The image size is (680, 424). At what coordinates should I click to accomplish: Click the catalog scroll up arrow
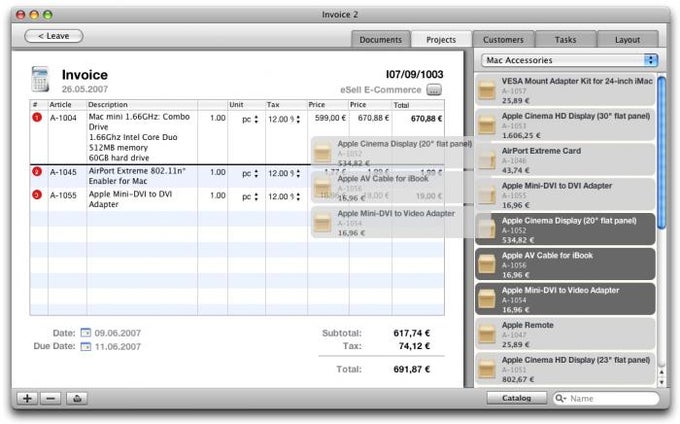click(661, 372)
